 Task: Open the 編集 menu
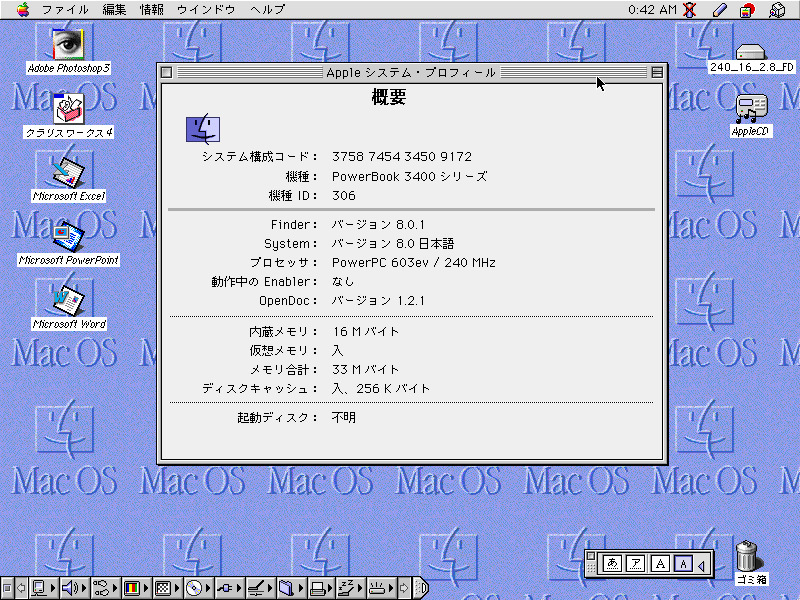coord(114,10)
